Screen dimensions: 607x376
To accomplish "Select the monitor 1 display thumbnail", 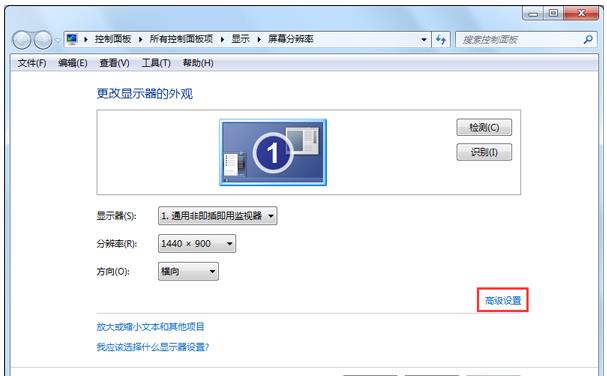I will pyautogui.click(x=273, y=152).
